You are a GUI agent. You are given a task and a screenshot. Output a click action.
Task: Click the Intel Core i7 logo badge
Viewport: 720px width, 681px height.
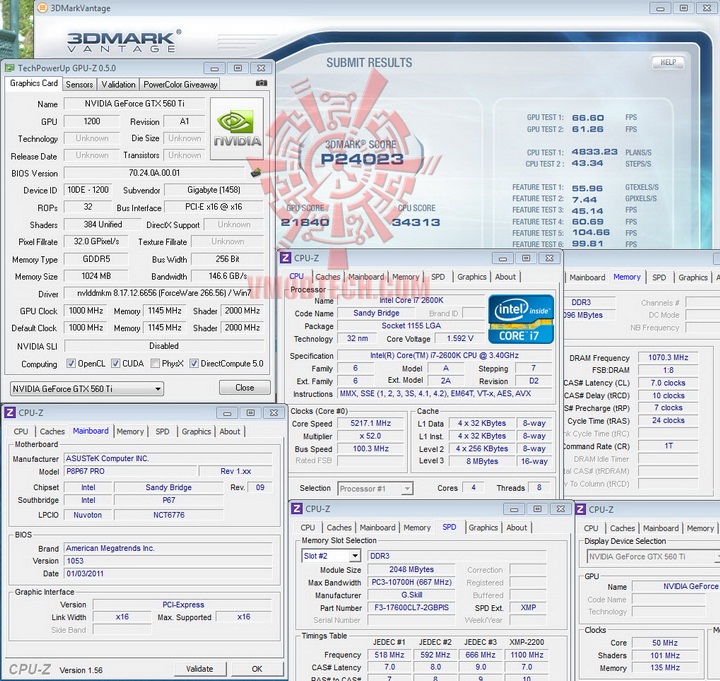(x=520, y=318)
